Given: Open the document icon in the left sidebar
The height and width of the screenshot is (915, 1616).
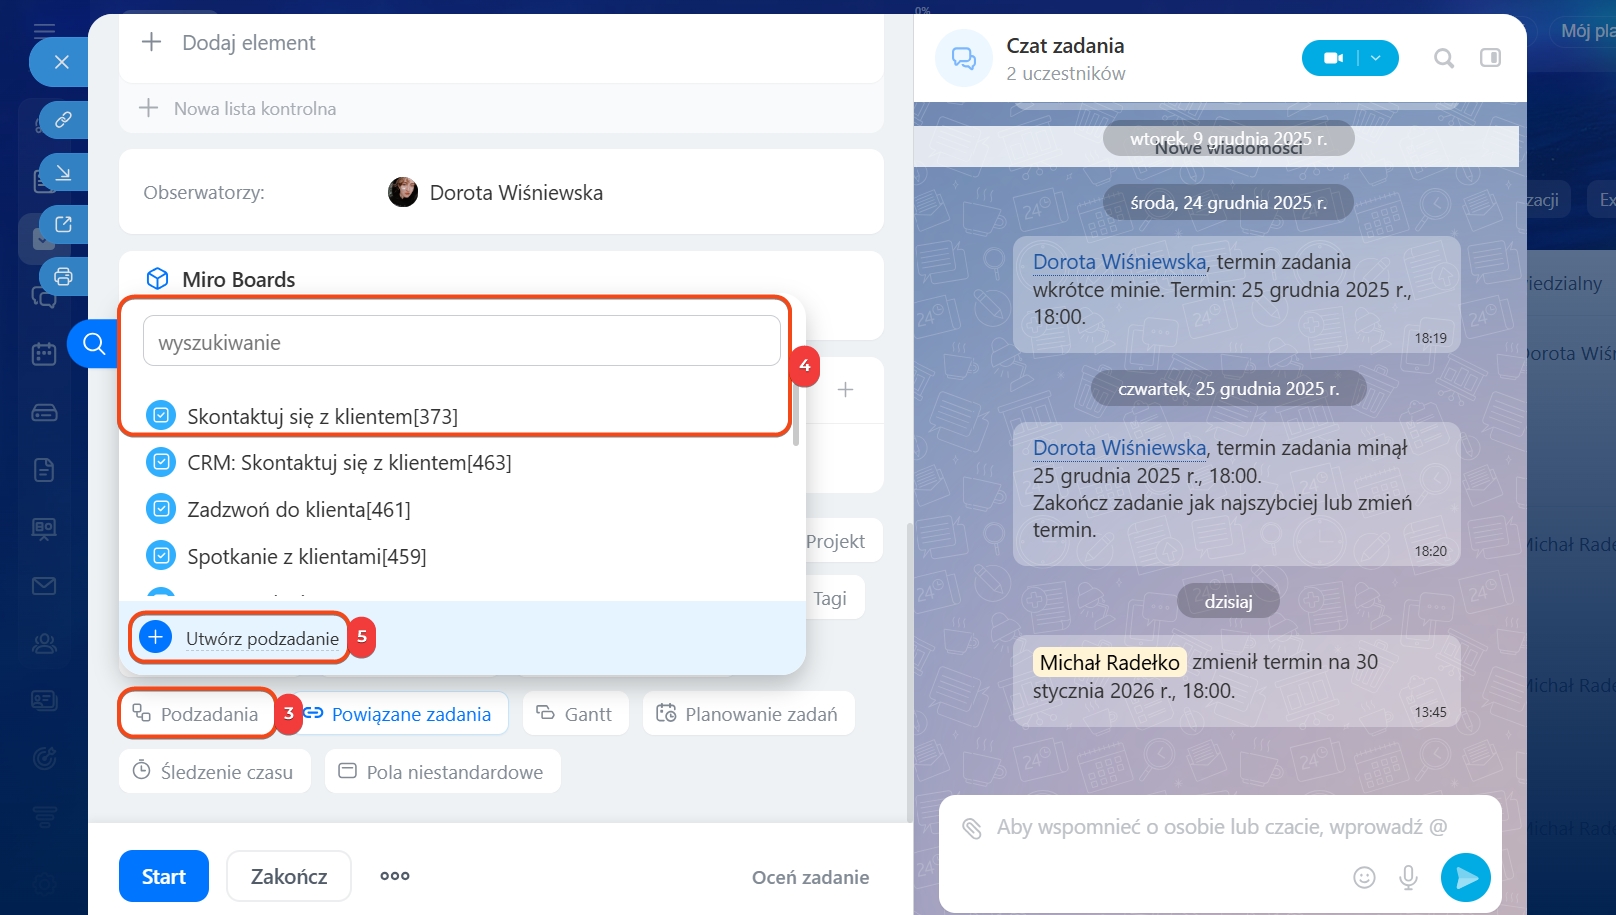Looking at the screenshot, I should (44, 470).
